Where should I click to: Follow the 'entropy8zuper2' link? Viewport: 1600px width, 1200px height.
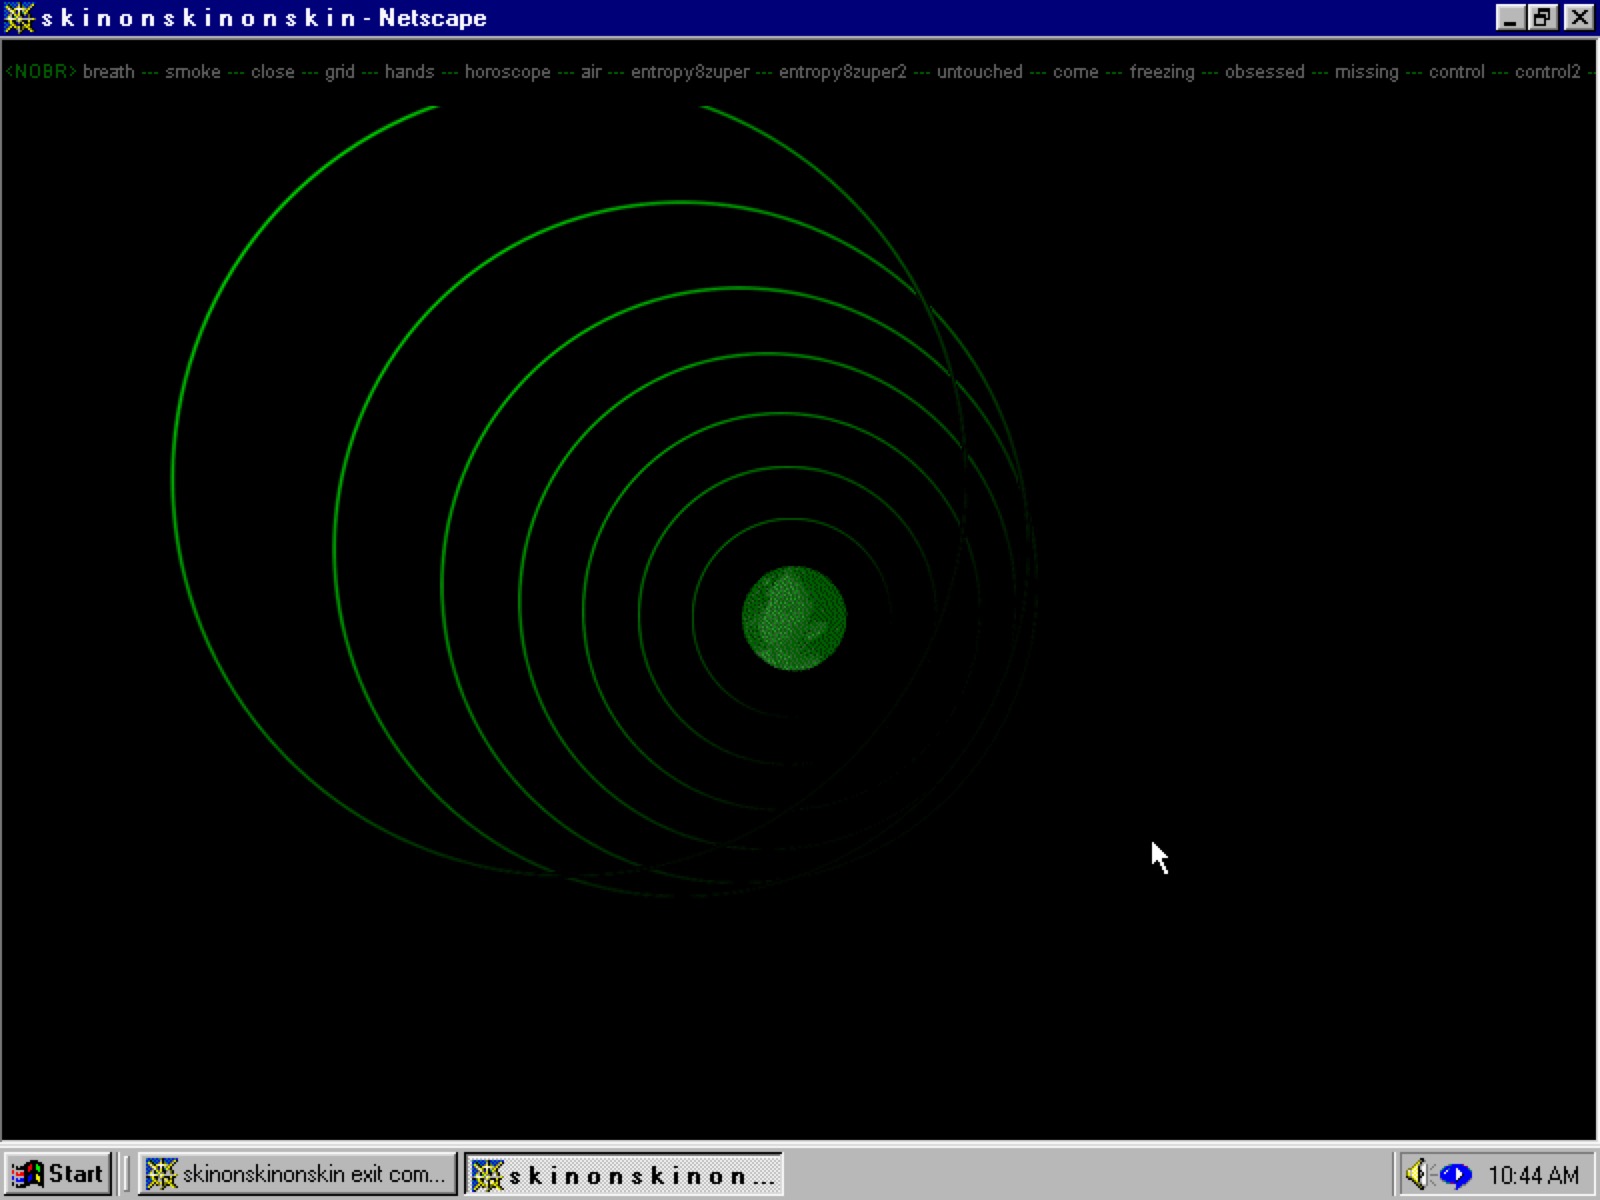click(x=842, y=72)
